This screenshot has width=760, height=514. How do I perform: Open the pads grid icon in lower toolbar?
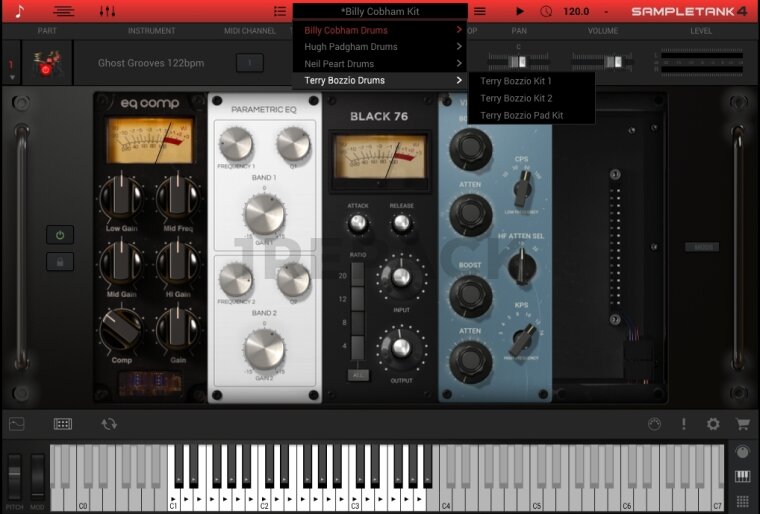(63, 424)
